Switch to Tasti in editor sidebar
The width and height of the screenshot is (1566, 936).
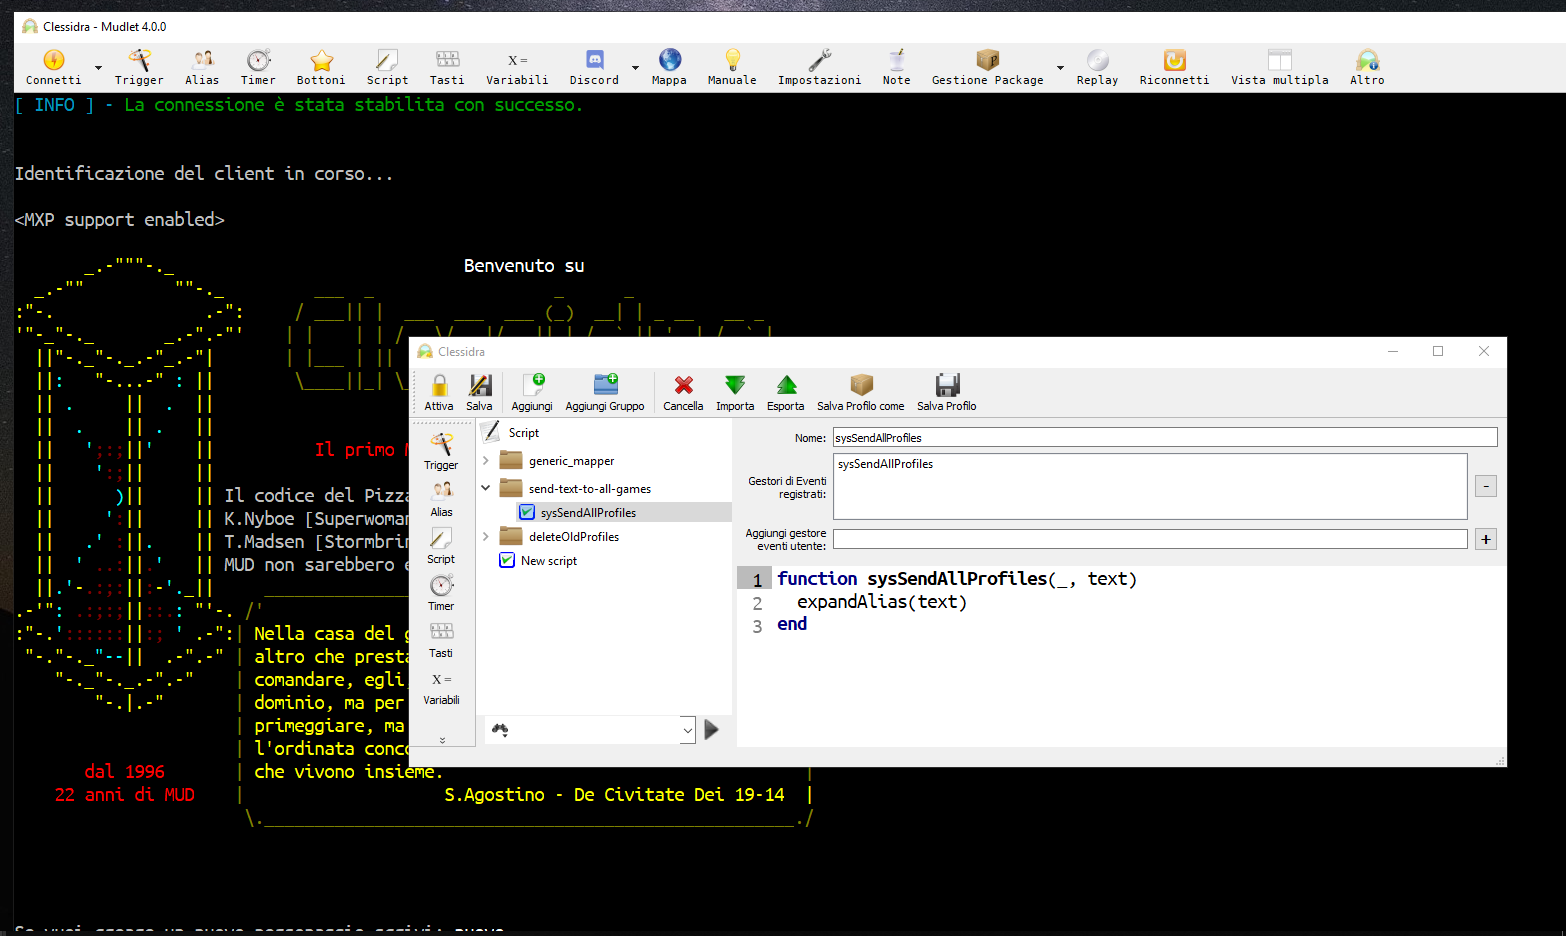(x=441, y=640)
